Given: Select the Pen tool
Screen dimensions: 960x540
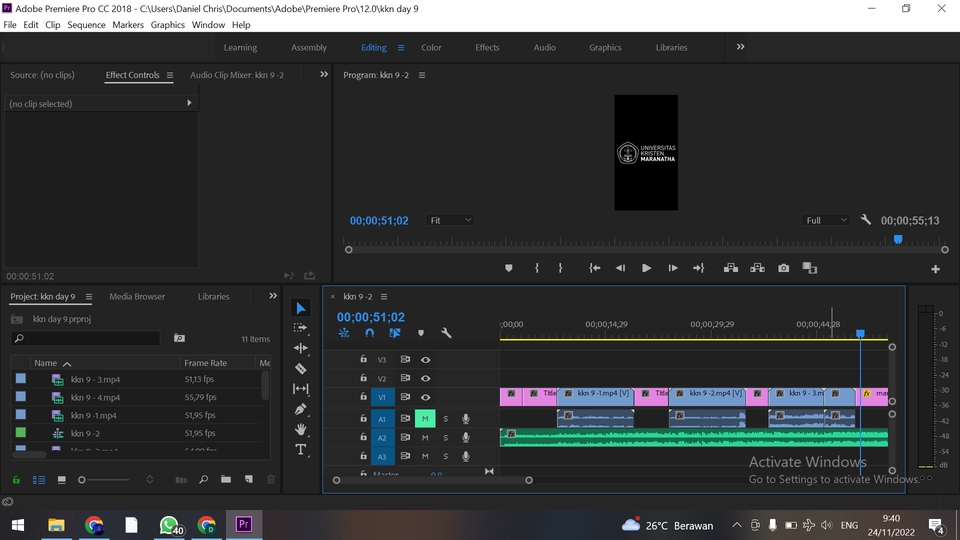Looking at the screenshot, I should coord(301,409).
